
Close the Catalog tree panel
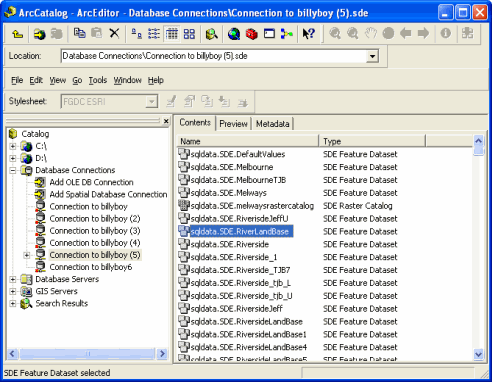166,121
